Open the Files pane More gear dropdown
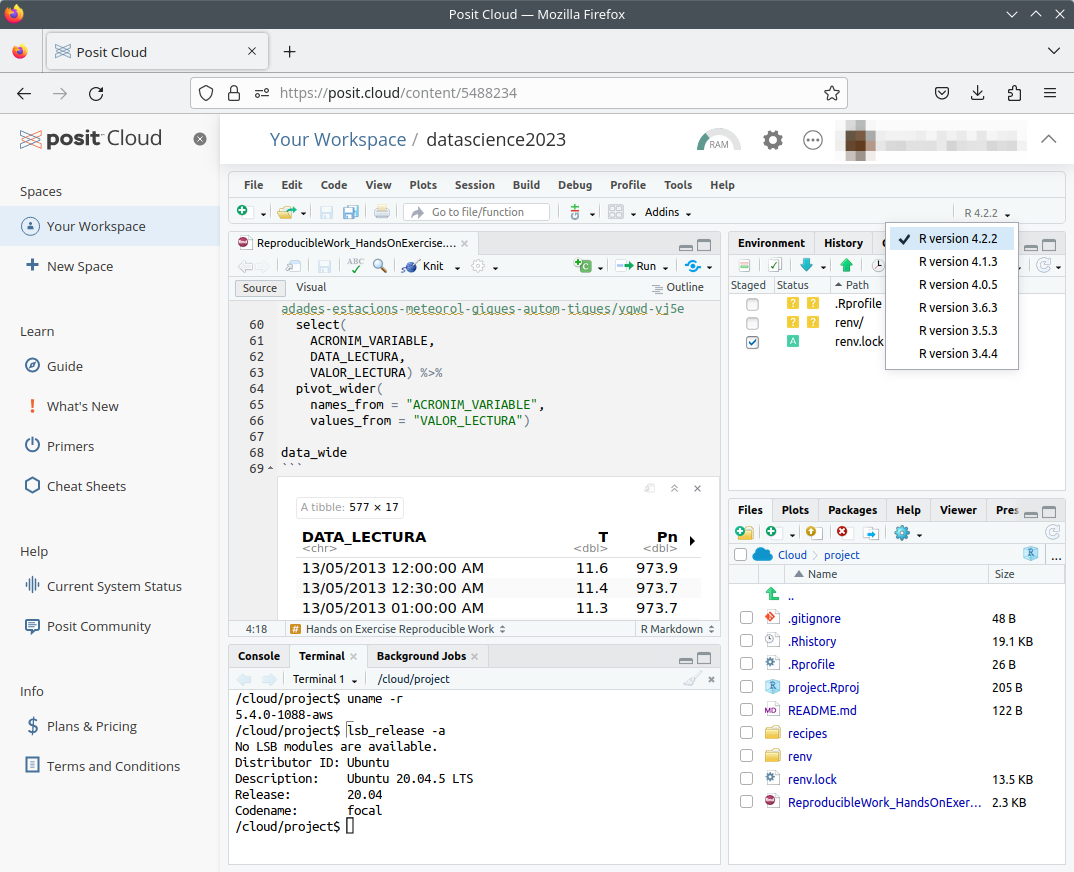 click(x=908, y=533)
